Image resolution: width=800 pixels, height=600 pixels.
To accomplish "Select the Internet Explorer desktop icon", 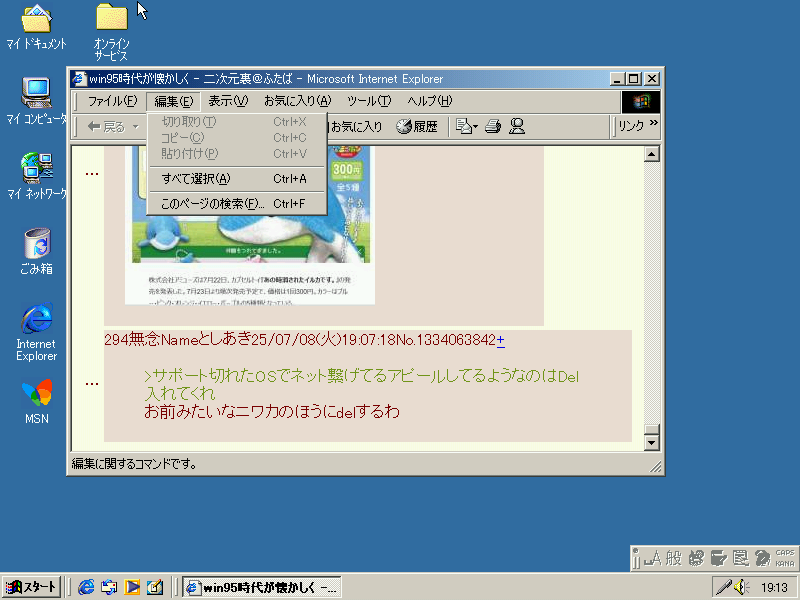I will coord(36,332).
